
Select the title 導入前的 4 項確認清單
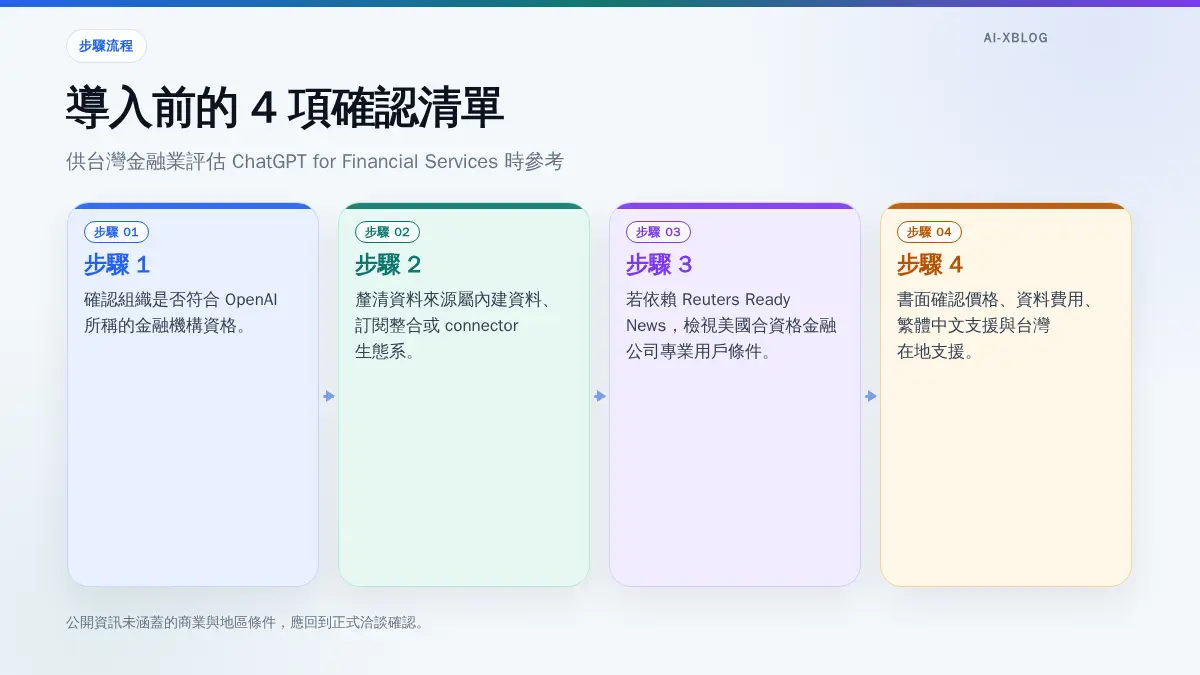pyautogui.click(x=285, y=108)
